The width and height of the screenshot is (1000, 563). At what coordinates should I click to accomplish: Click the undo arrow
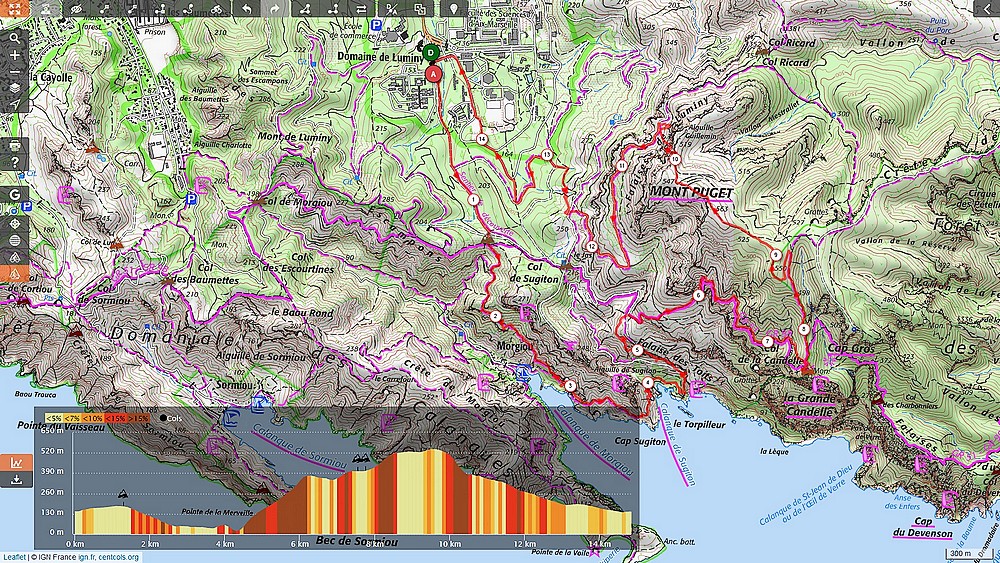point(246,8)
